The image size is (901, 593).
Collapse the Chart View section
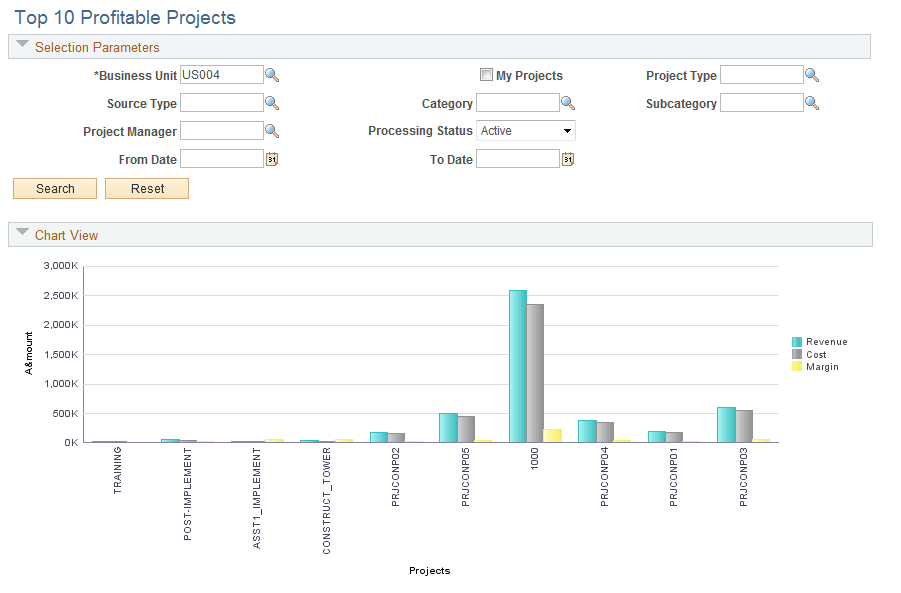pos(21,234)
